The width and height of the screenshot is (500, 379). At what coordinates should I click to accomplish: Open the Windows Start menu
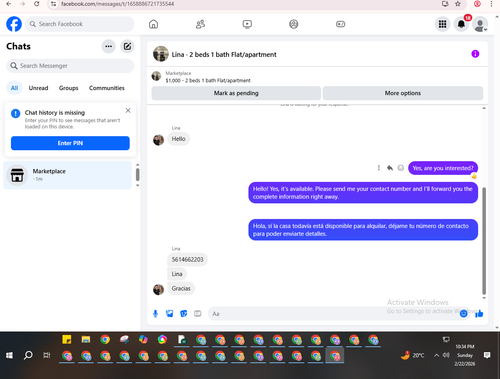pyautogui.click(x=9, y=355)
